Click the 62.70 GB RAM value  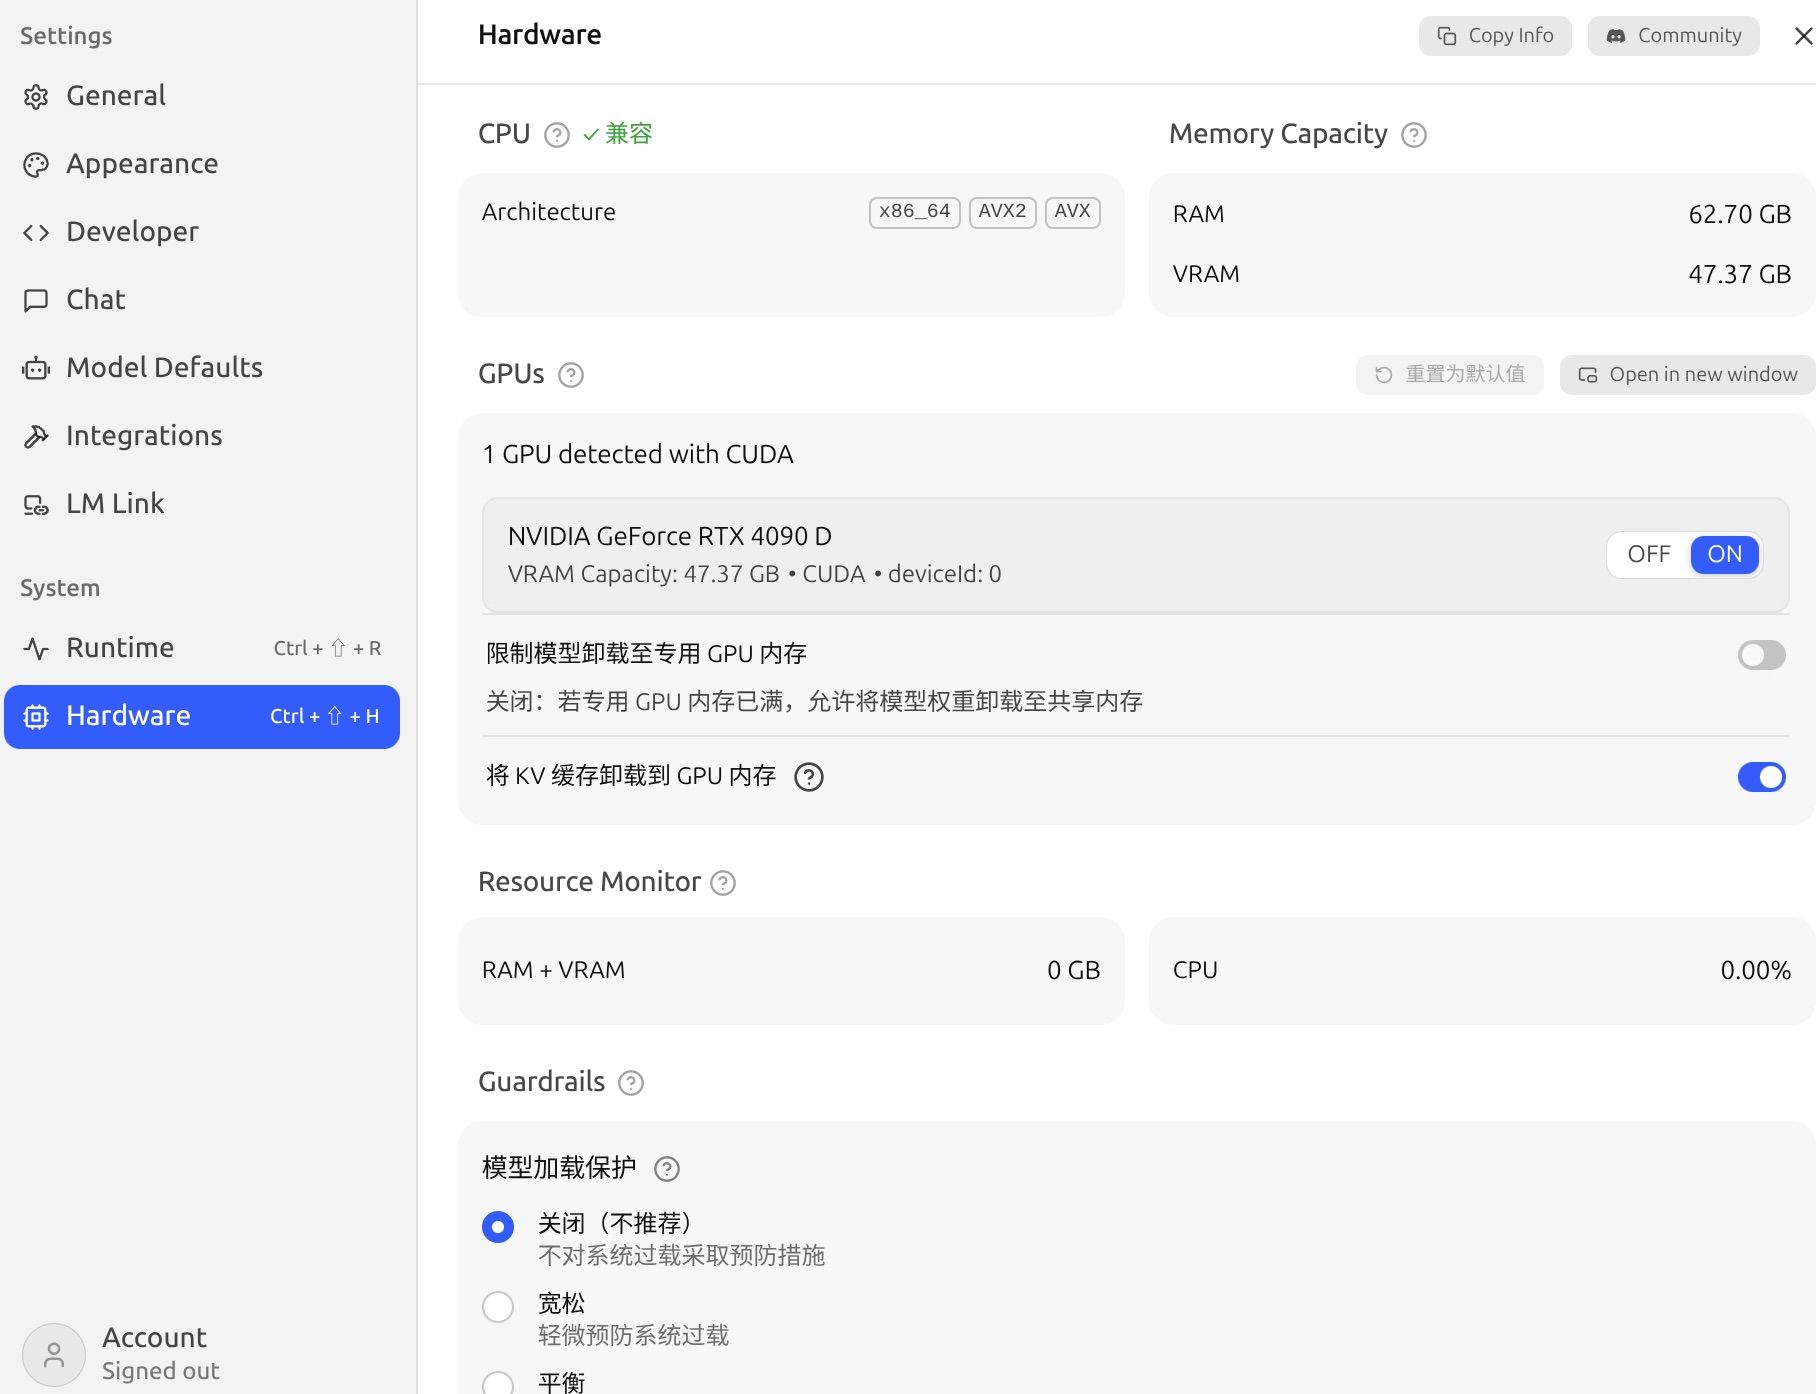pos(1740,215)
